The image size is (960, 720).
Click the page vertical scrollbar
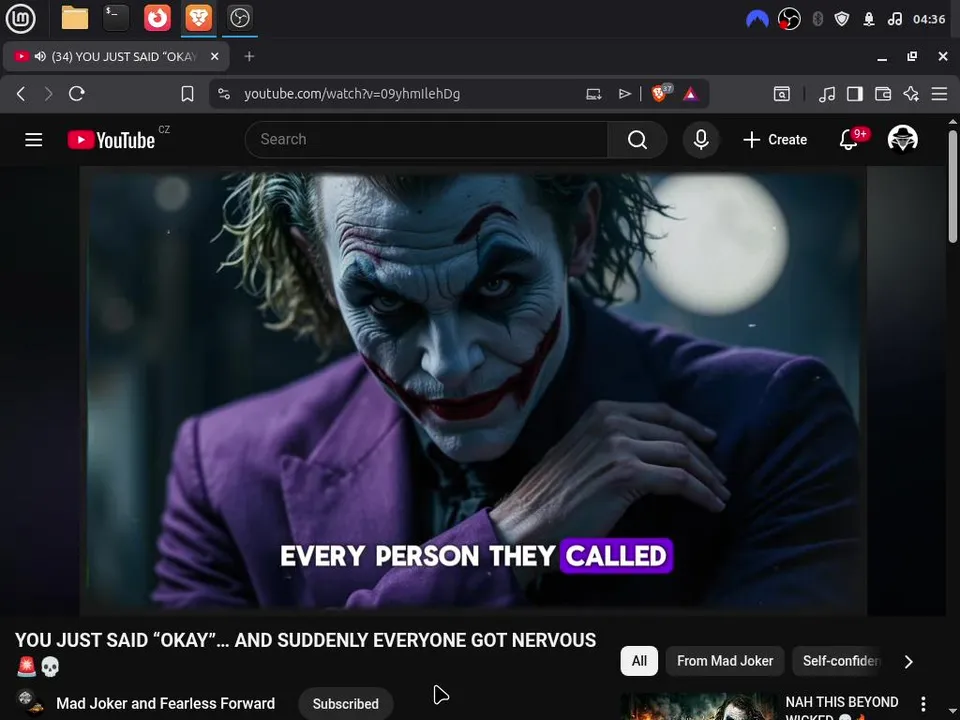[953, 186]
